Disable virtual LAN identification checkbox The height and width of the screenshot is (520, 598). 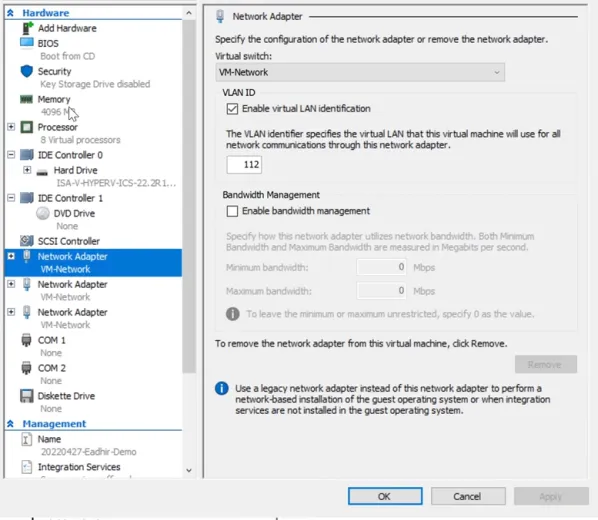click(232, 109)
